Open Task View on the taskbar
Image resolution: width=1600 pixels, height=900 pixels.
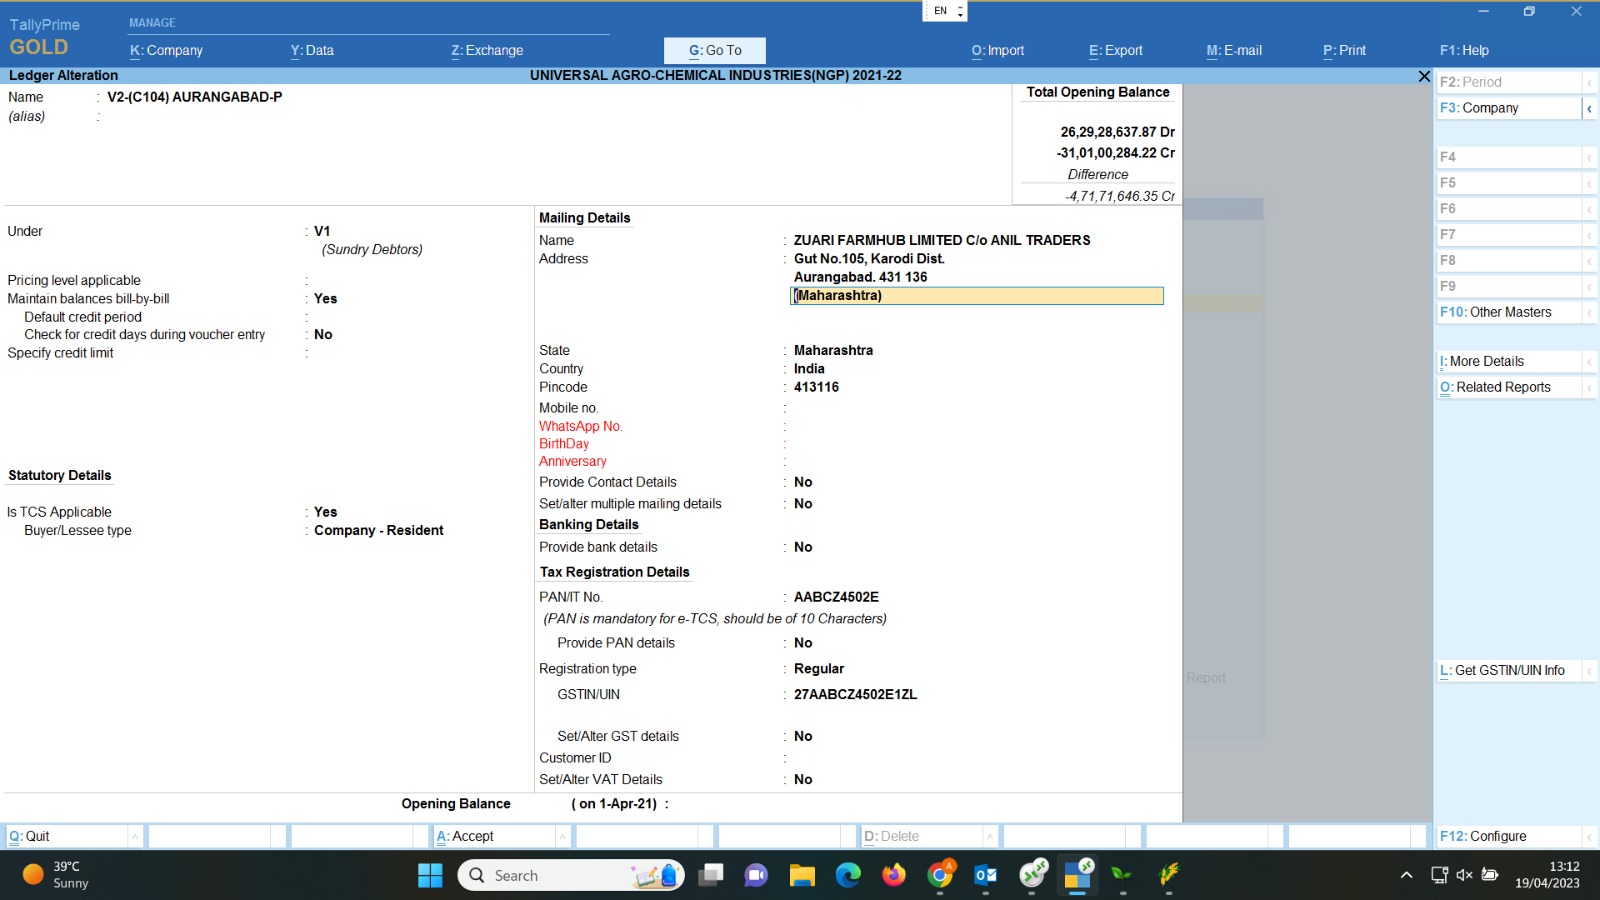click(711, 876)
